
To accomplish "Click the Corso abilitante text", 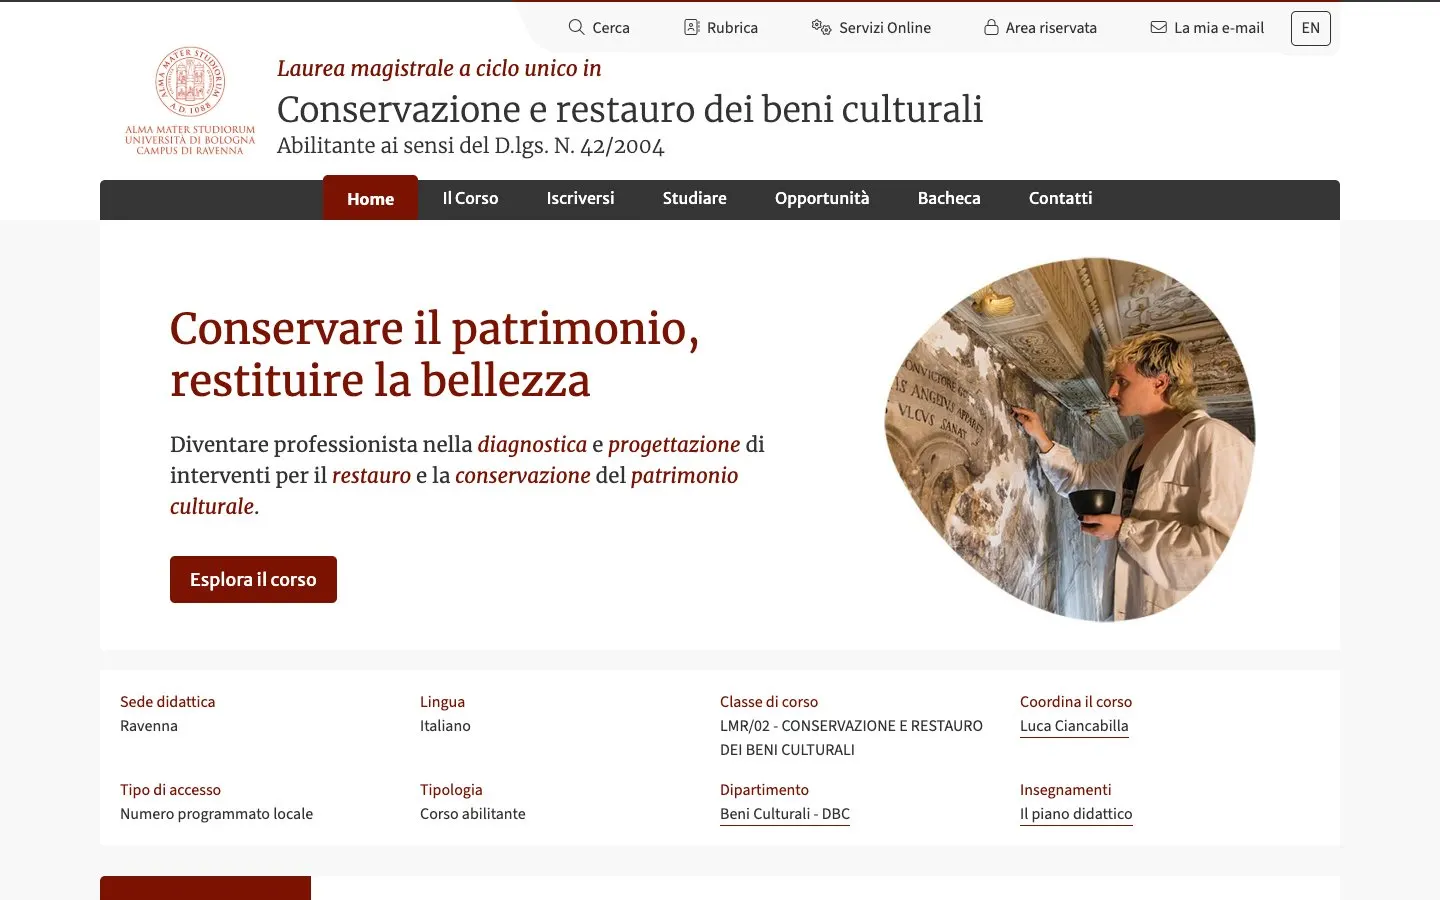I will tap(473, 814).
